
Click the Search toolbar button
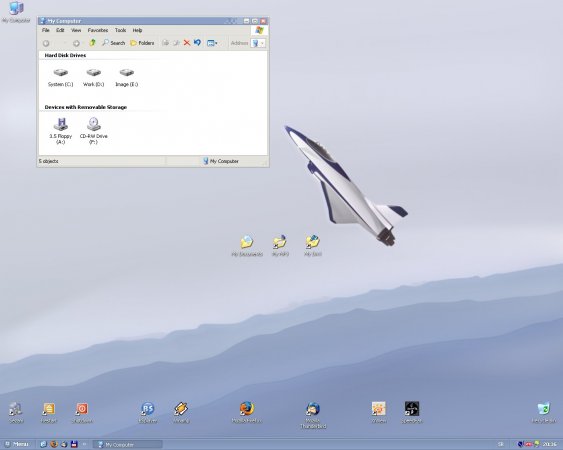(113, 43)
